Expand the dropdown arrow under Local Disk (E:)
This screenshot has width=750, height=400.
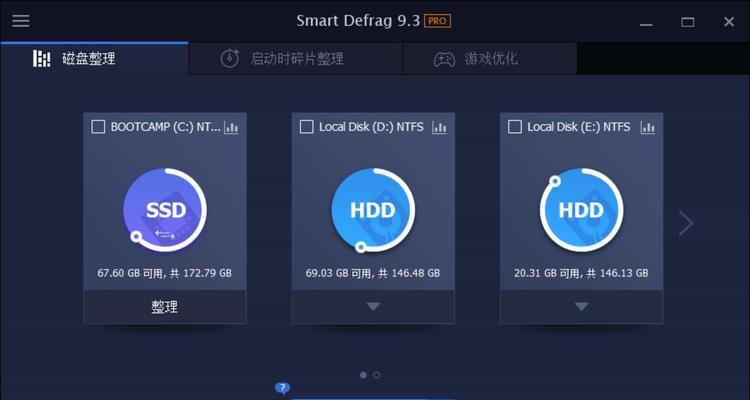581,307
